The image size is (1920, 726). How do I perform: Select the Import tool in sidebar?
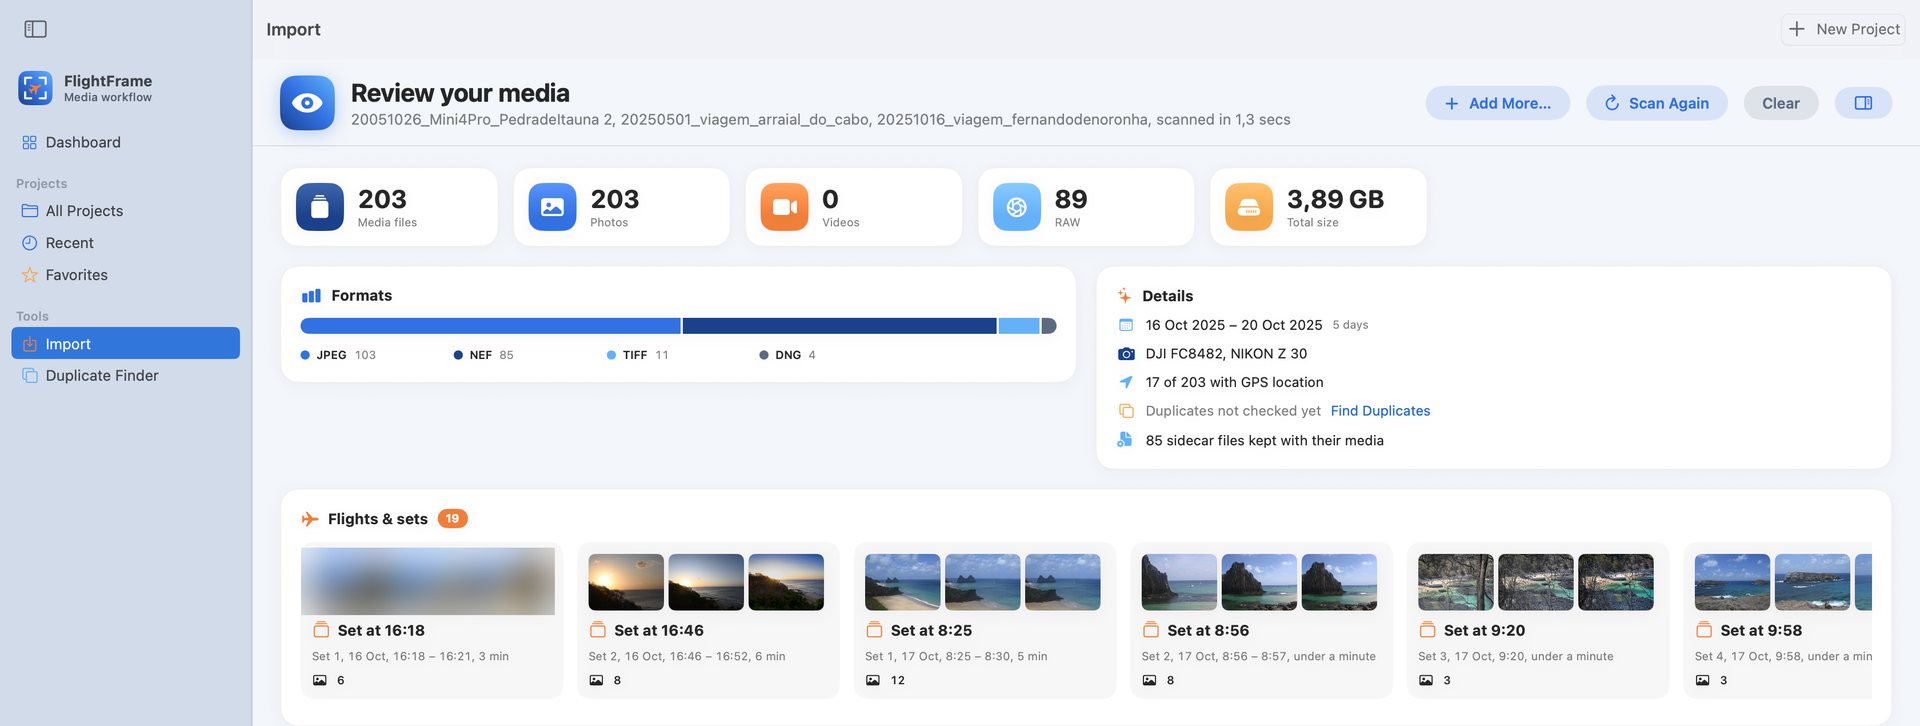[125, 343]
